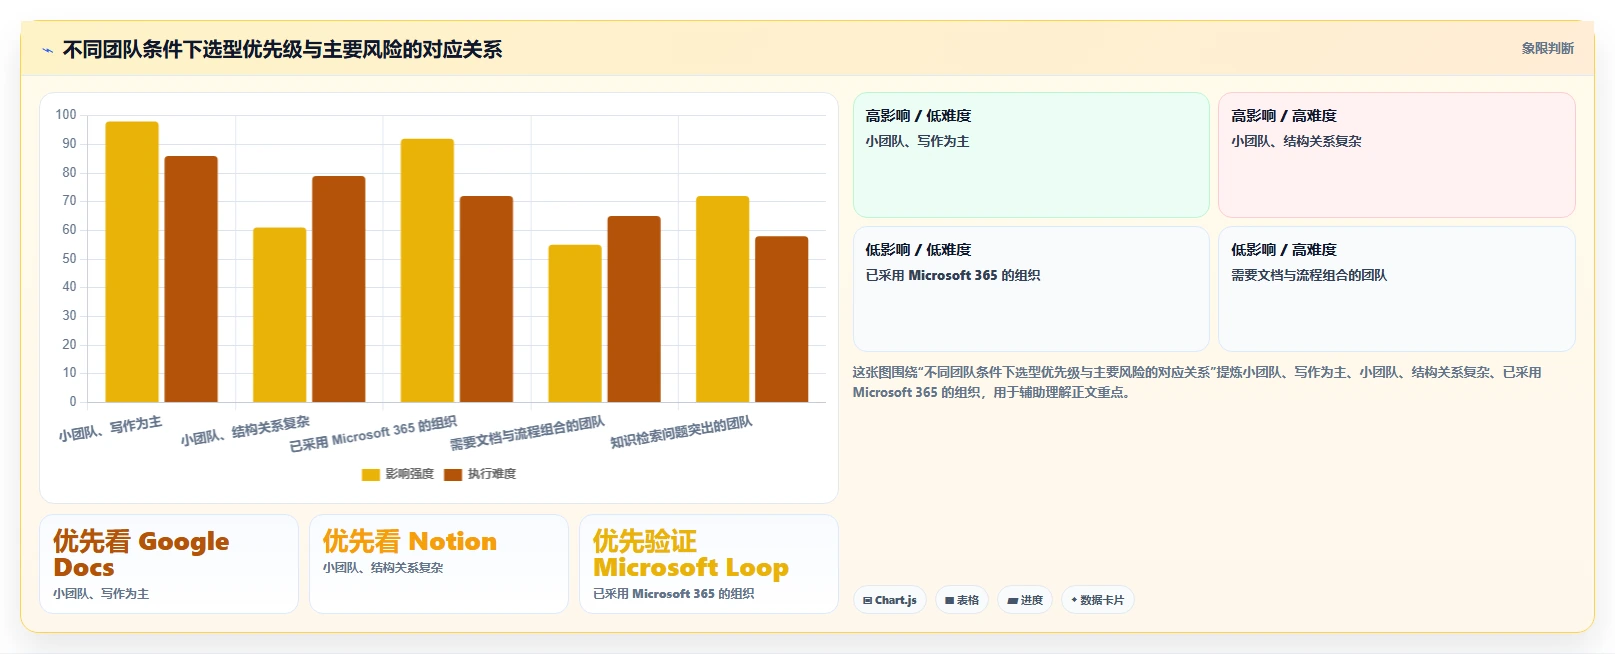Click the yellow bar for 知识检索问题突出的团队
The width and height of the screenshot is (1615, 654).
[723, 299]
